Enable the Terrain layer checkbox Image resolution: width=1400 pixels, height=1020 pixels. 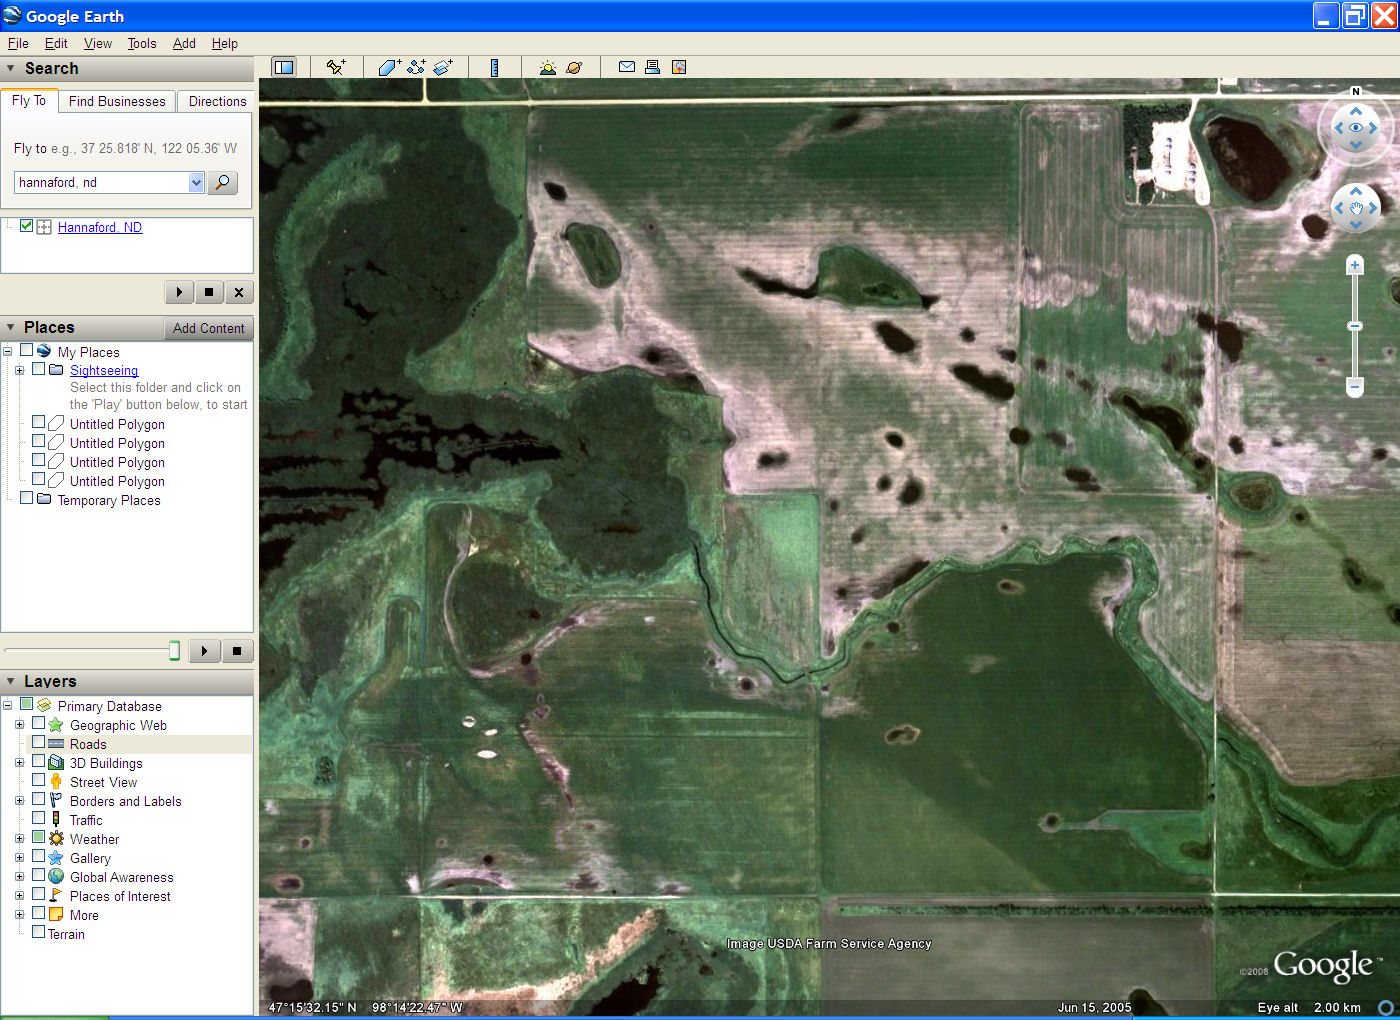coord(38,933)
